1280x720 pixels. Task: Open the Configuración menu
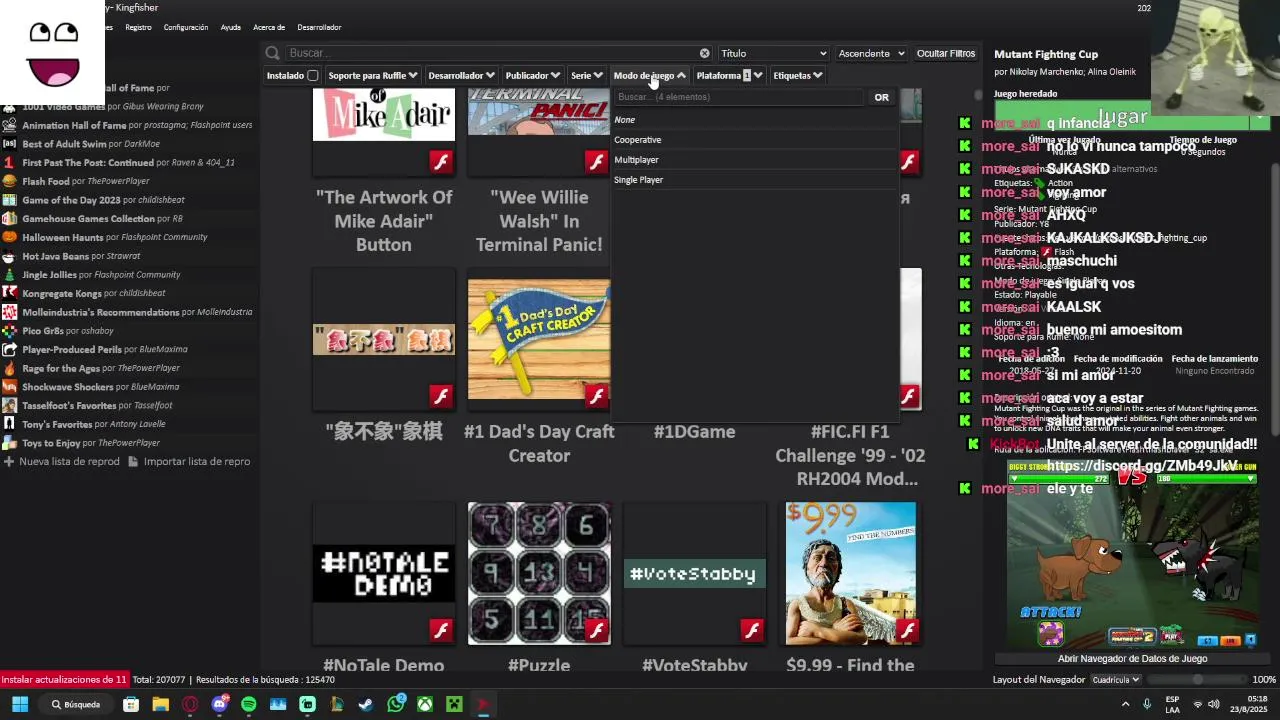point(186,27)
